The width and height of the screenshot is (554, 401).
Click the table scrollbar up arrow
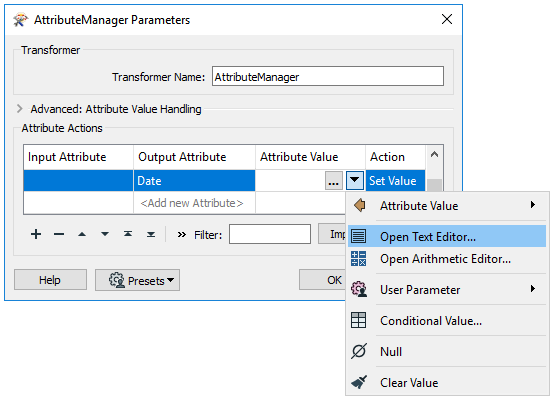tap(435, 154)
